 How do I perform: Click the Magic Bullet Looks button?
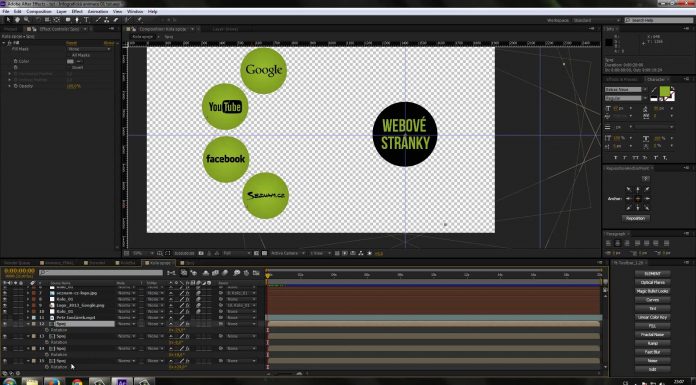(x=652, y=291)
